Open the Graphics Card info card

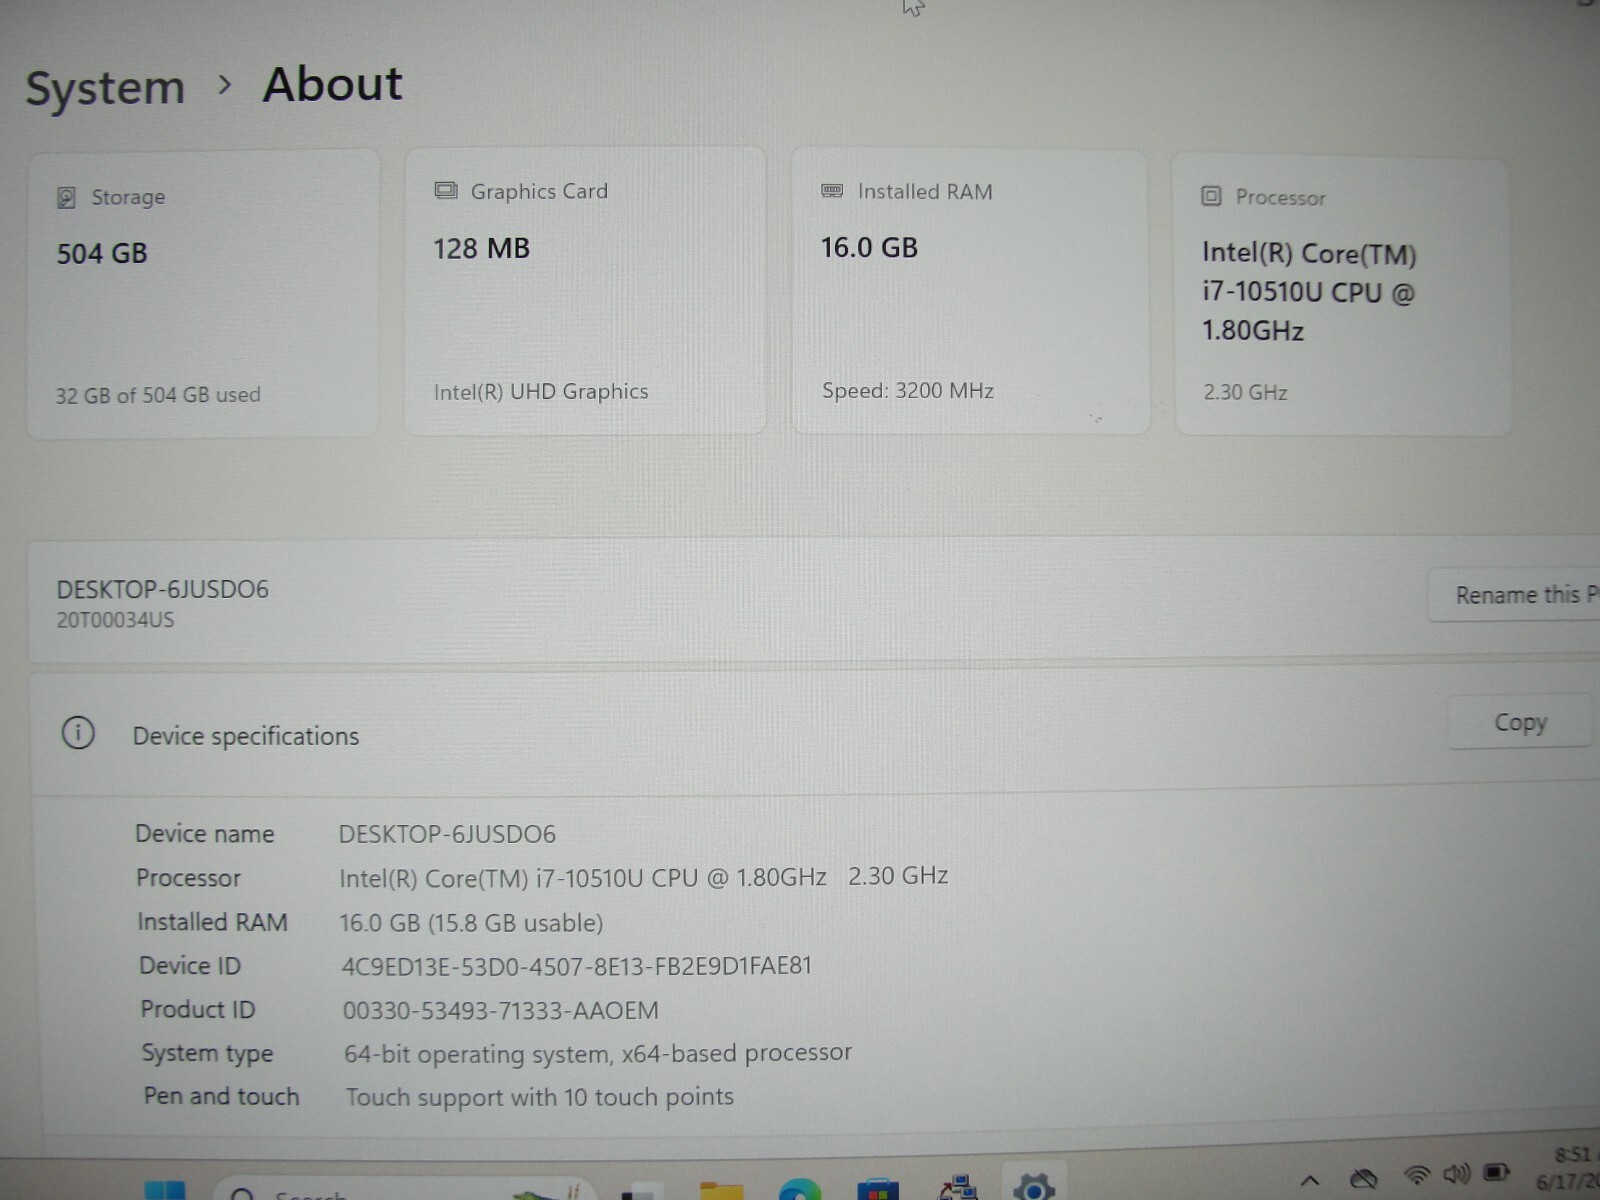(x=585, y=291)
